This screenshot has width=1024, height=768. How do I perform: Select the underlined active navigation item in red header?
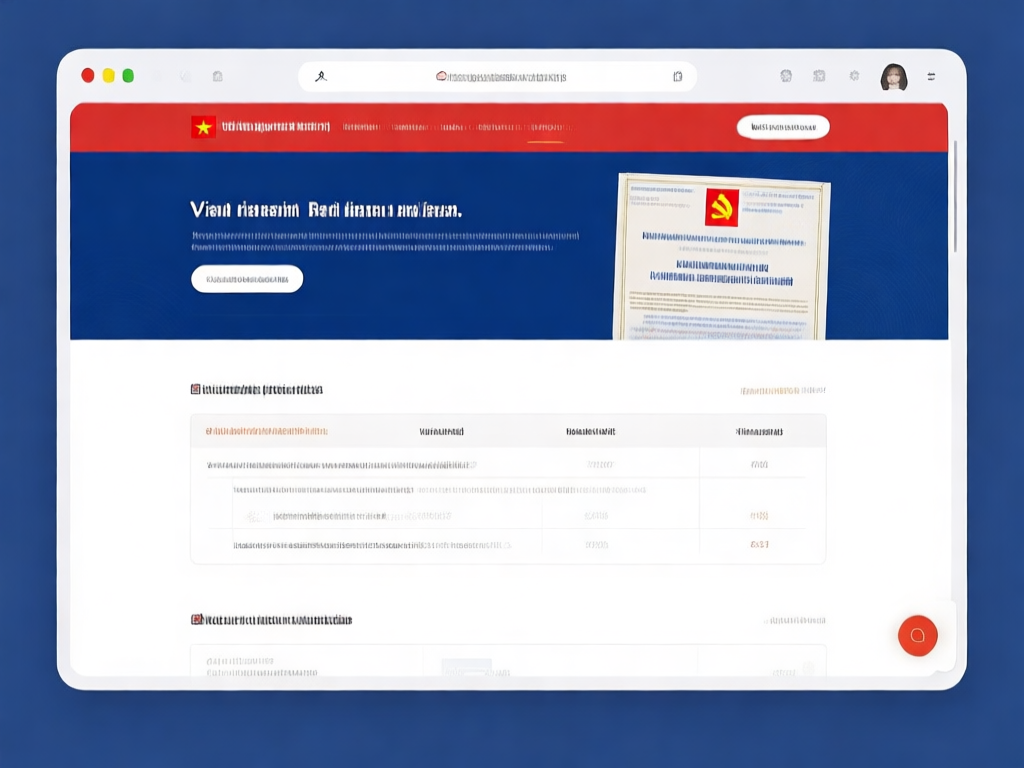546,128
